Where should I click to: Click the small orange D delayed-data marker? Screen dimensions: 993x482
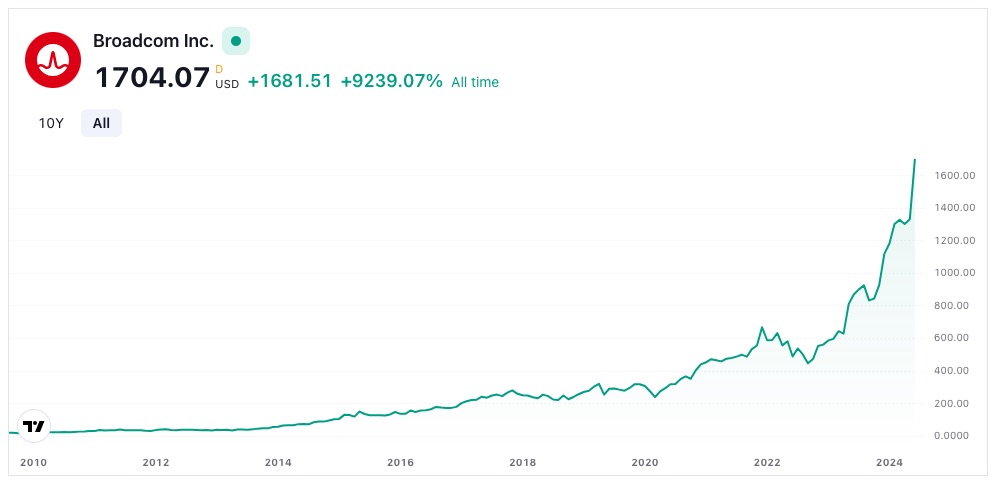(219, 69)
